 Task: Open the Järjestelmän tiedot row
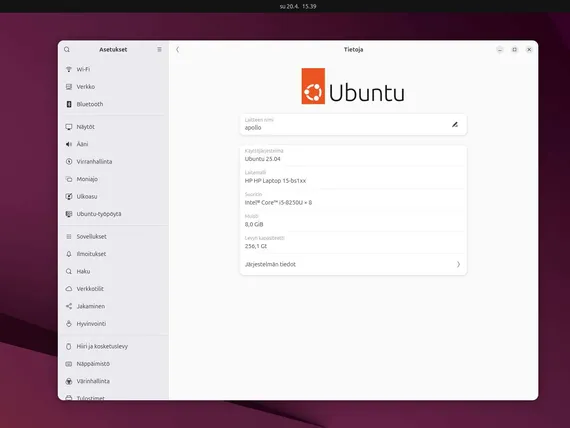353,264
